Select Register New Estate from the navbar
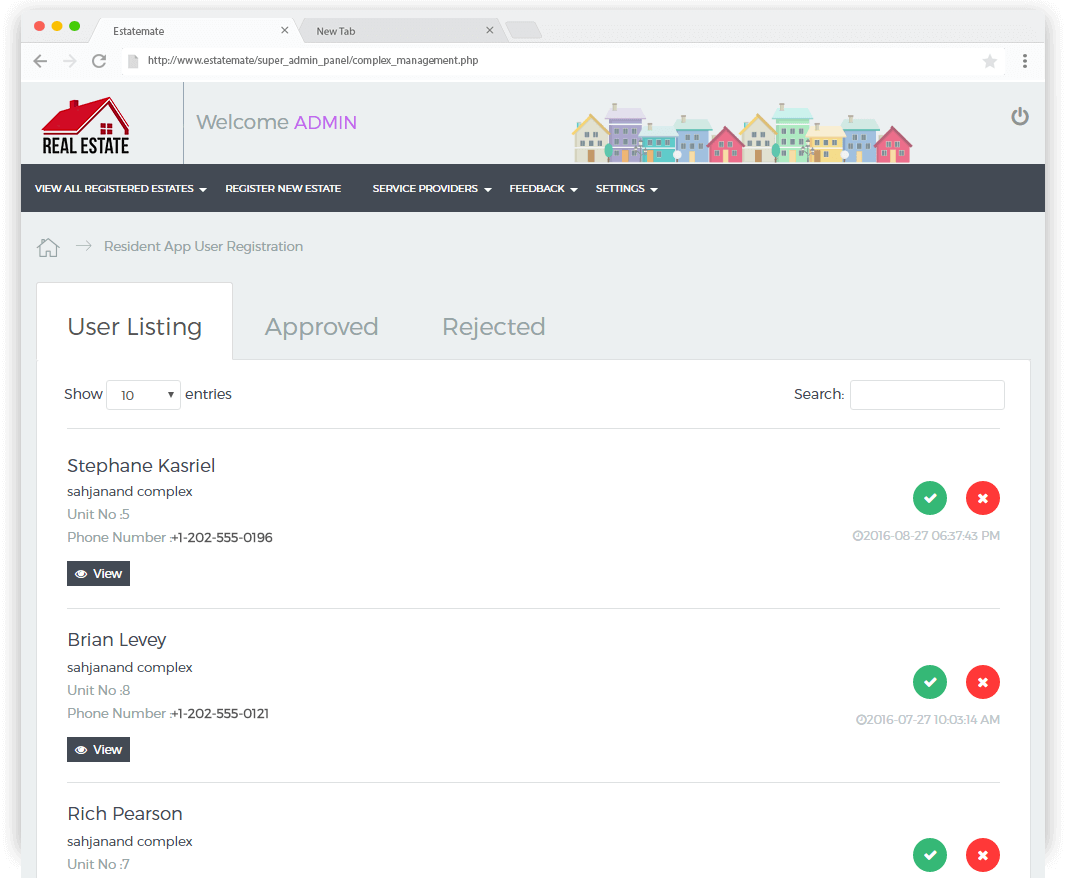Image resolution: width=1080 pixels, height=896 pixels. pos(283,188)
